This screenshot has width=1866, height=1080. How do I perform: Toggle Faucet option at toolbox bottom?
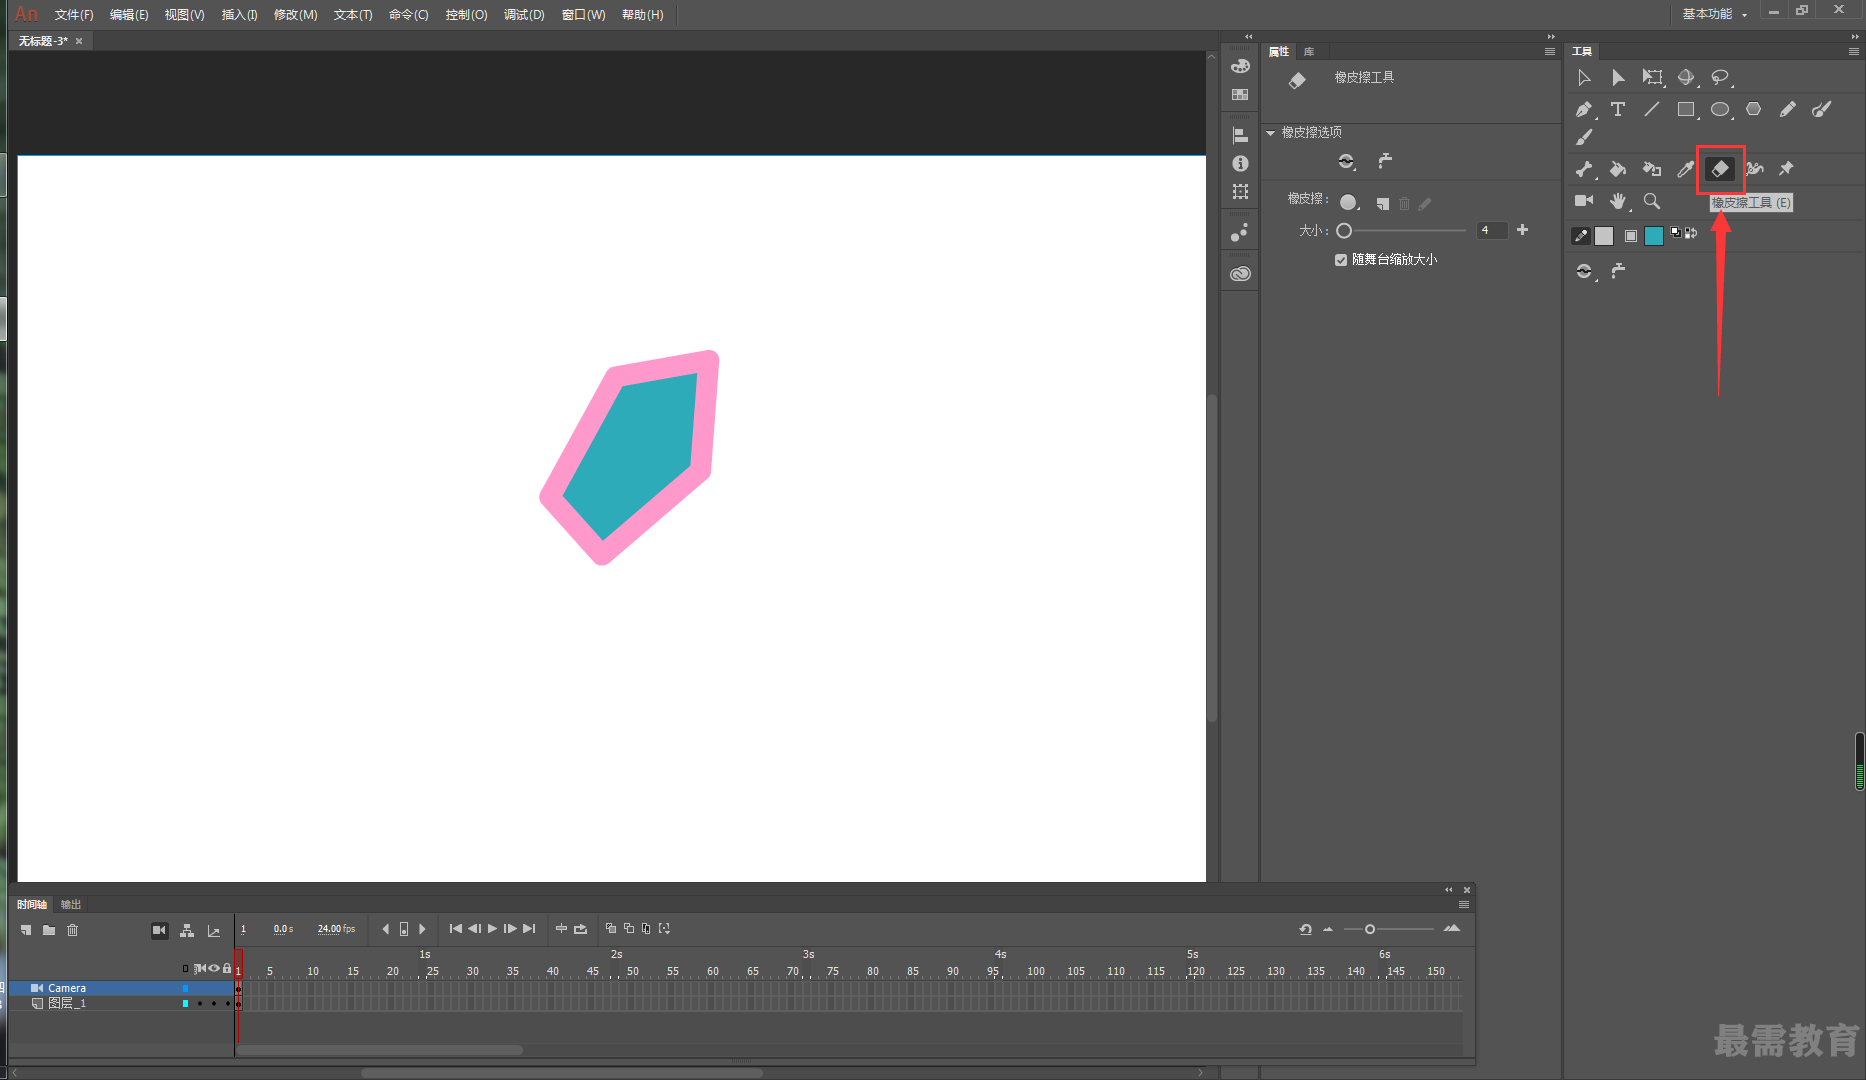(x=1618, y=271)
